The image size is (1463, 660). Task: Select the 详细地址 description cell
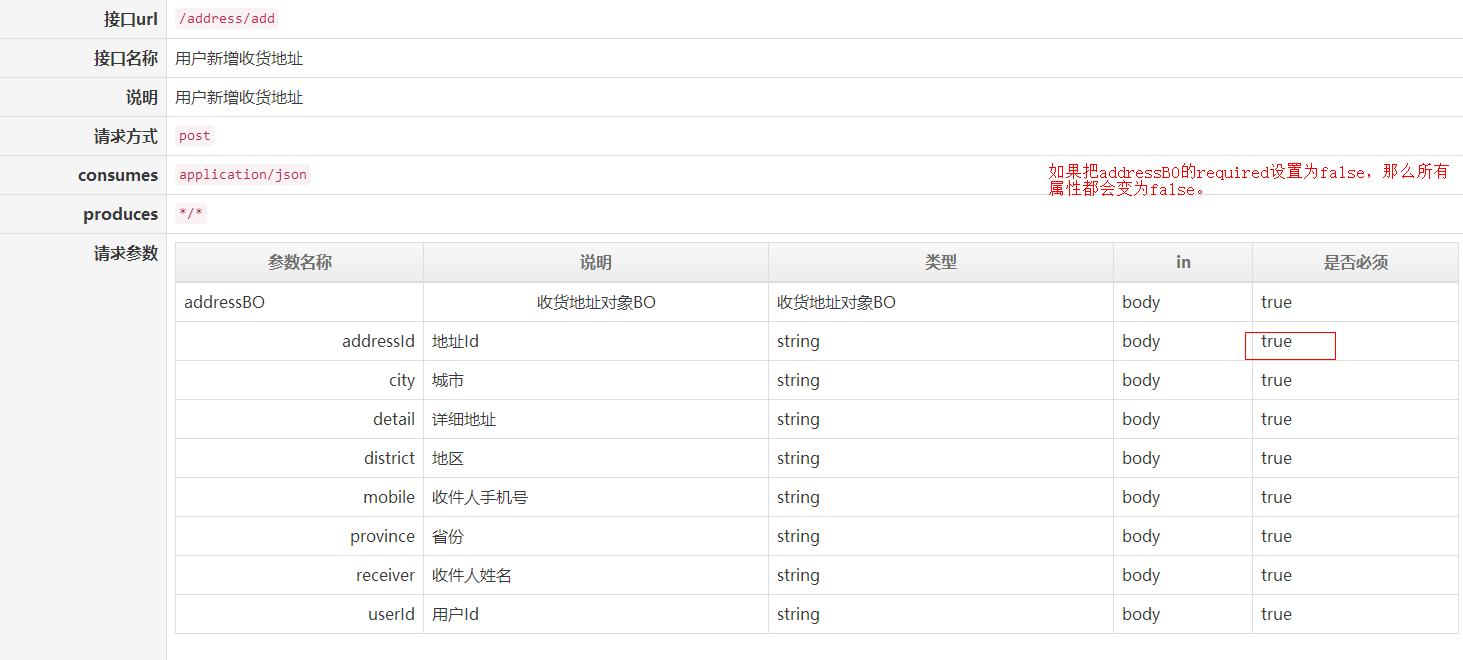[x=464, y=419]
